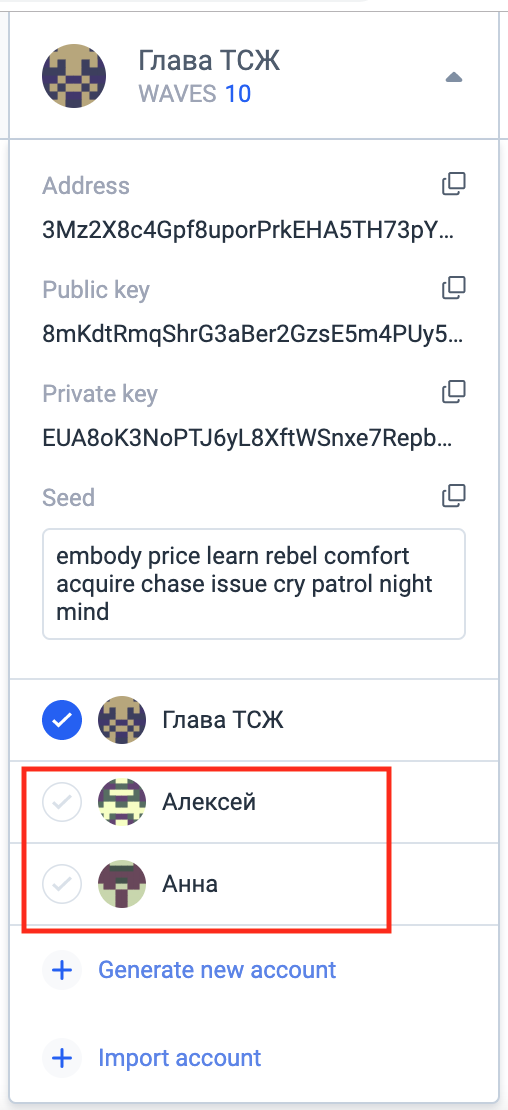Copy the Private key value
Screen dimensions: 508x1110
click(454, 391)
